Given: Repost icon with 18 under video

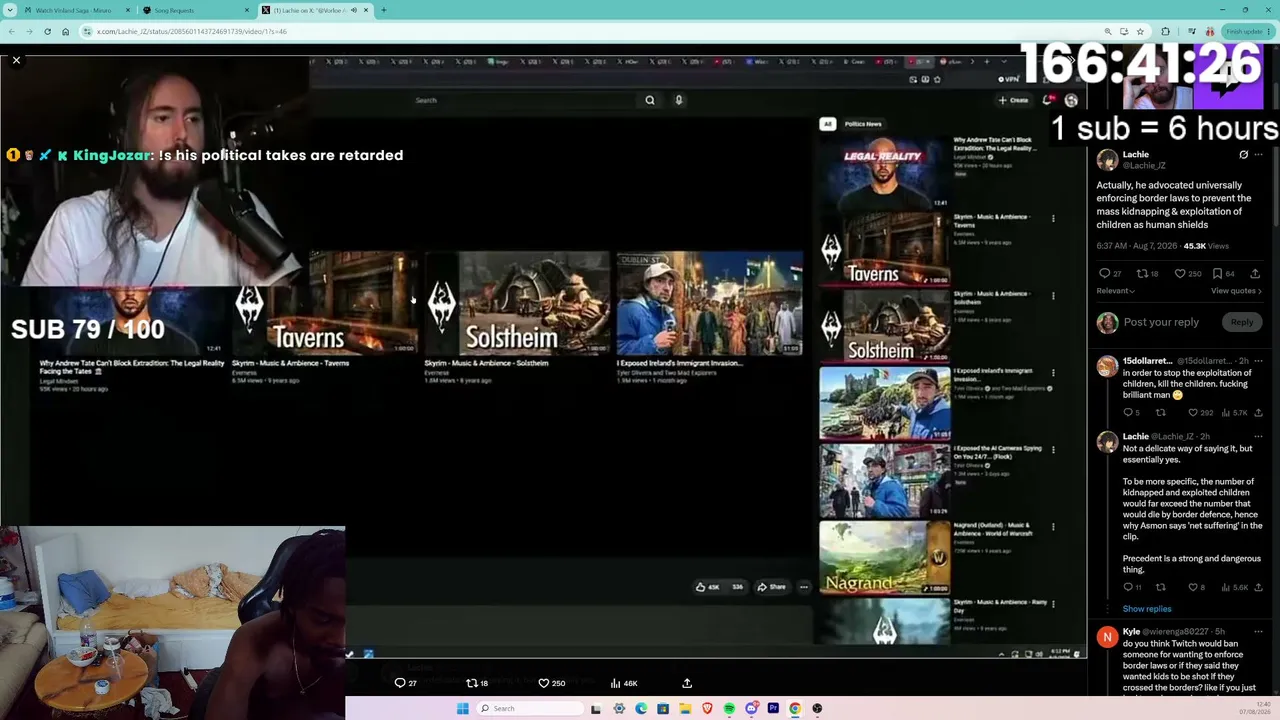Looking at the screenshot, I should coord(472,683).
